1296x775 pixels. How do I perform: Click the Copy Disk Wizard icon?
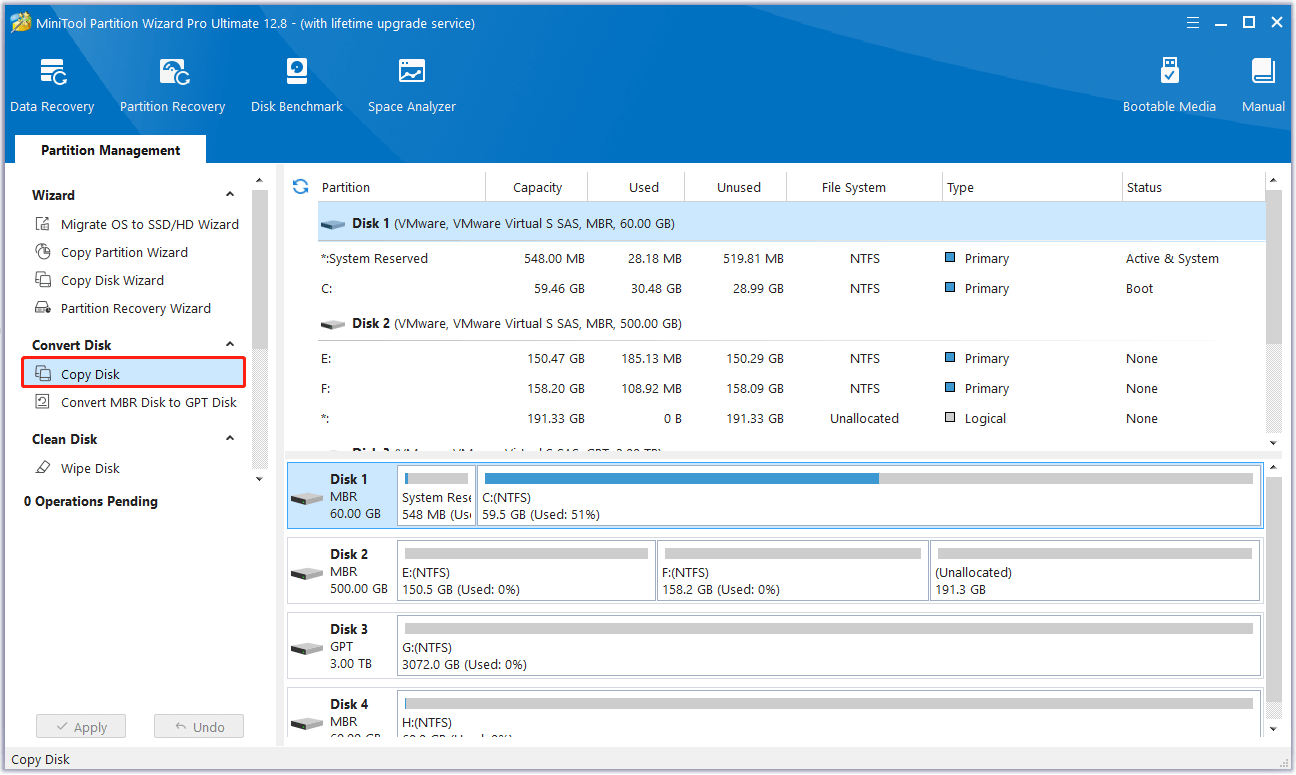point(43,280)
